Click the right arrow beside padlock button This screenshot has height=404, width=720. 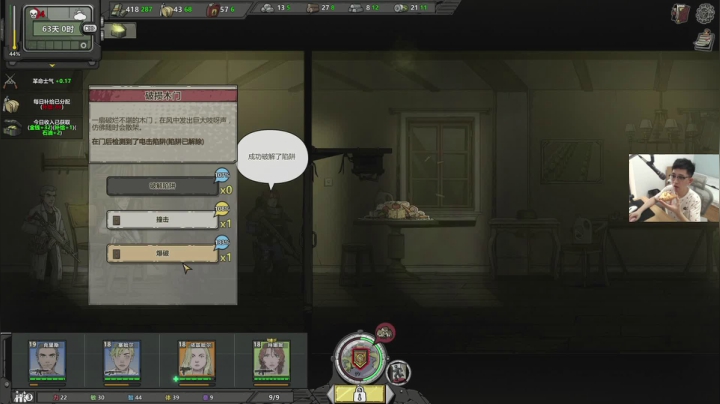(389, 394)
